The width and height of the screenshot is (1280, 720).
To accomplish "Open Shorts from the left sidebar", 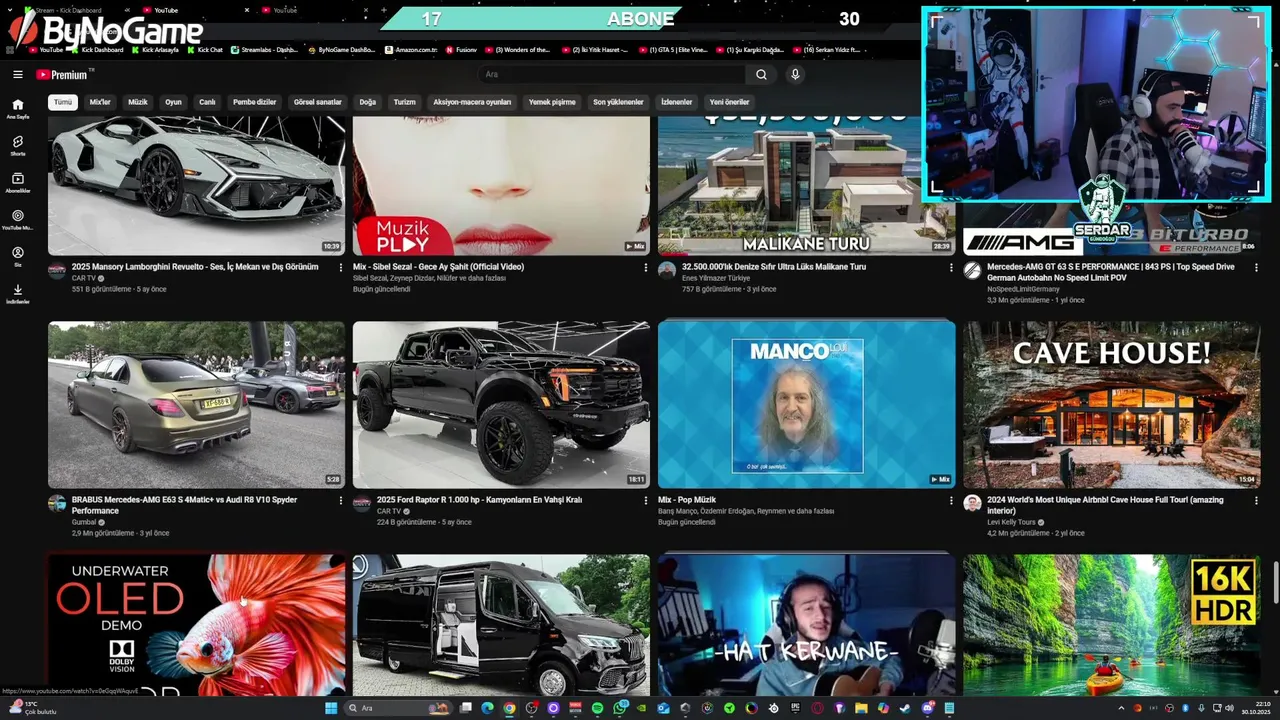I will pyautogui.click(x=17, y=145).
